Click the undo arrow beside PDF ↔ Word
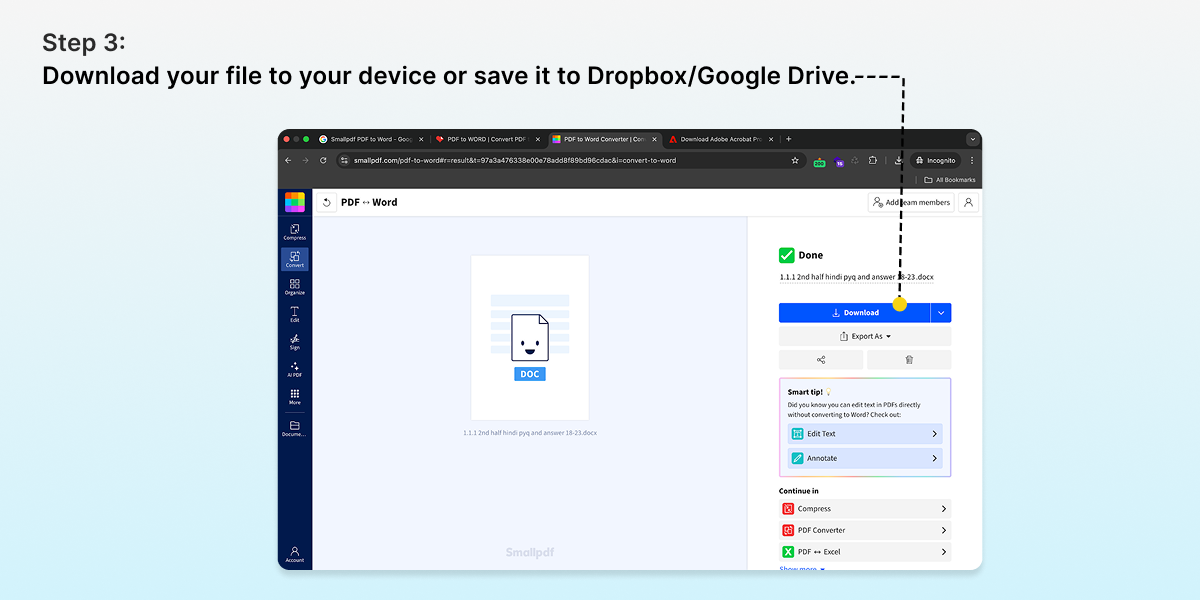The image size is (1200, 600). [327, 203]
